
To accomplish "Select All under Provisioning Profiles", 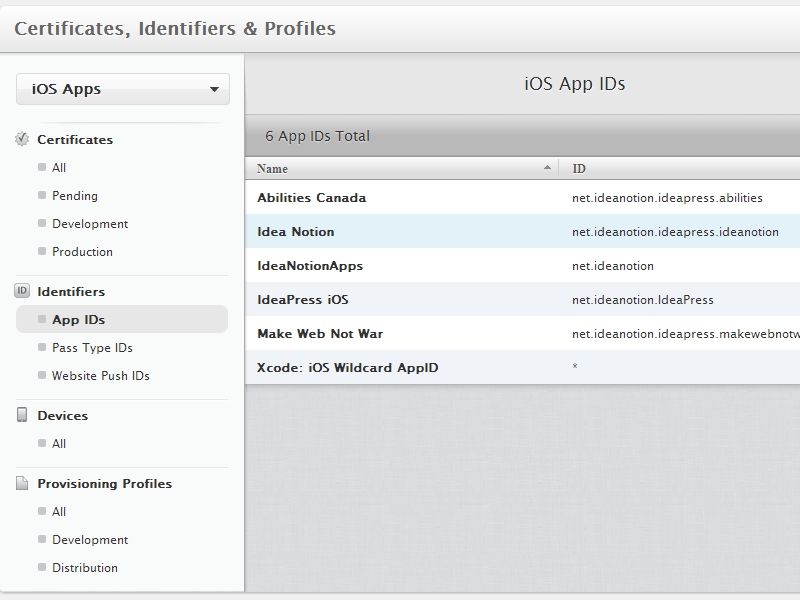I will (59, 511).
